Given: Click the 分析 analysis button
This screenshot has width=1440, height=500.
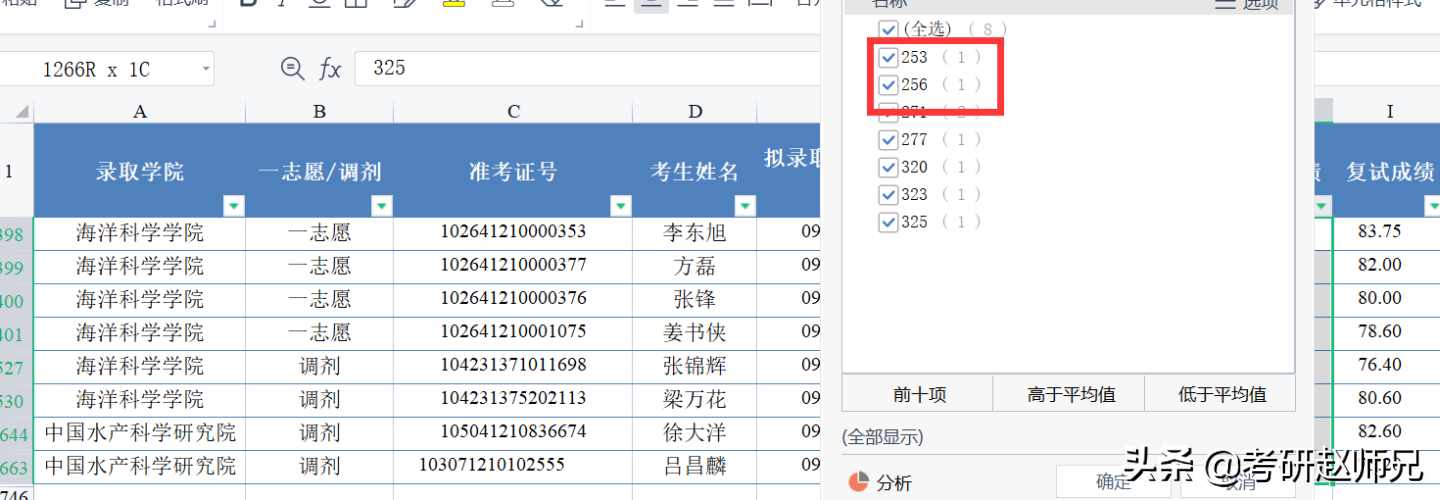Looking at the screenshot, I should coord(881,482).
